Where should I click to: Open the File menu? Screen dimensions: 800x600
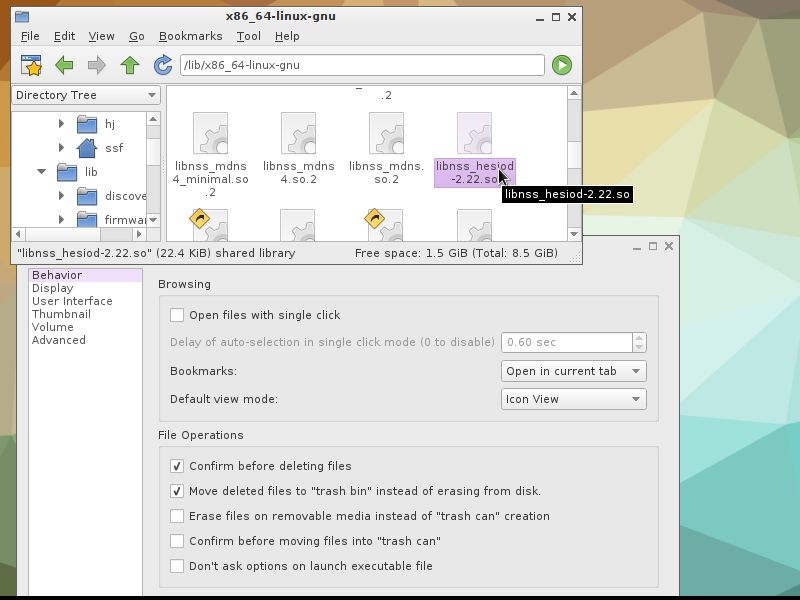click(x=30, y=36)
